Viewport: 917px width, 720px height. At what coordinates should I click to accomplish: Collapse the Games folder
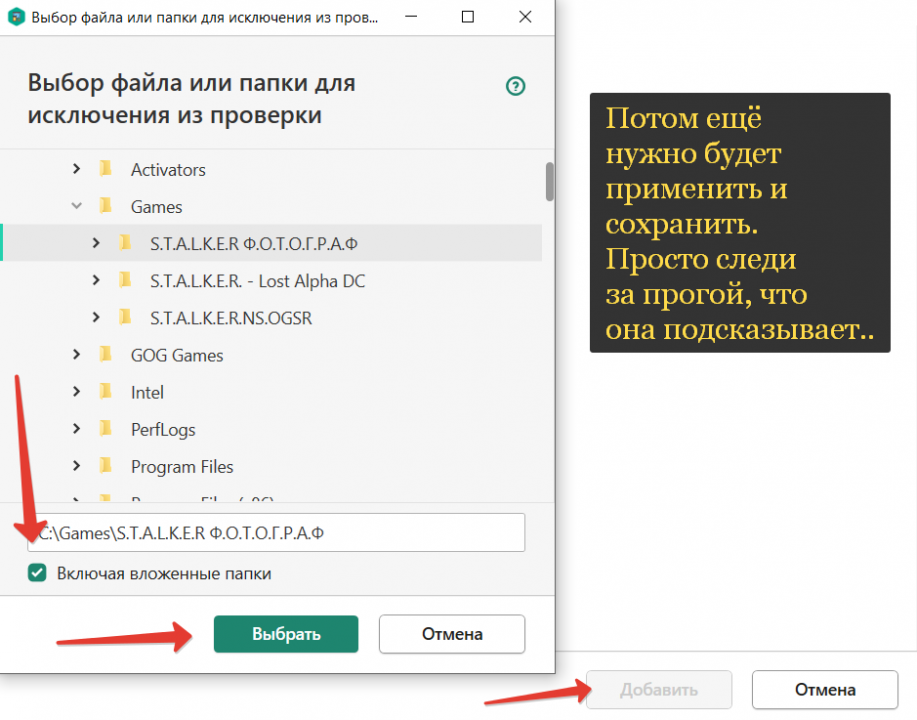click(77, 206)
